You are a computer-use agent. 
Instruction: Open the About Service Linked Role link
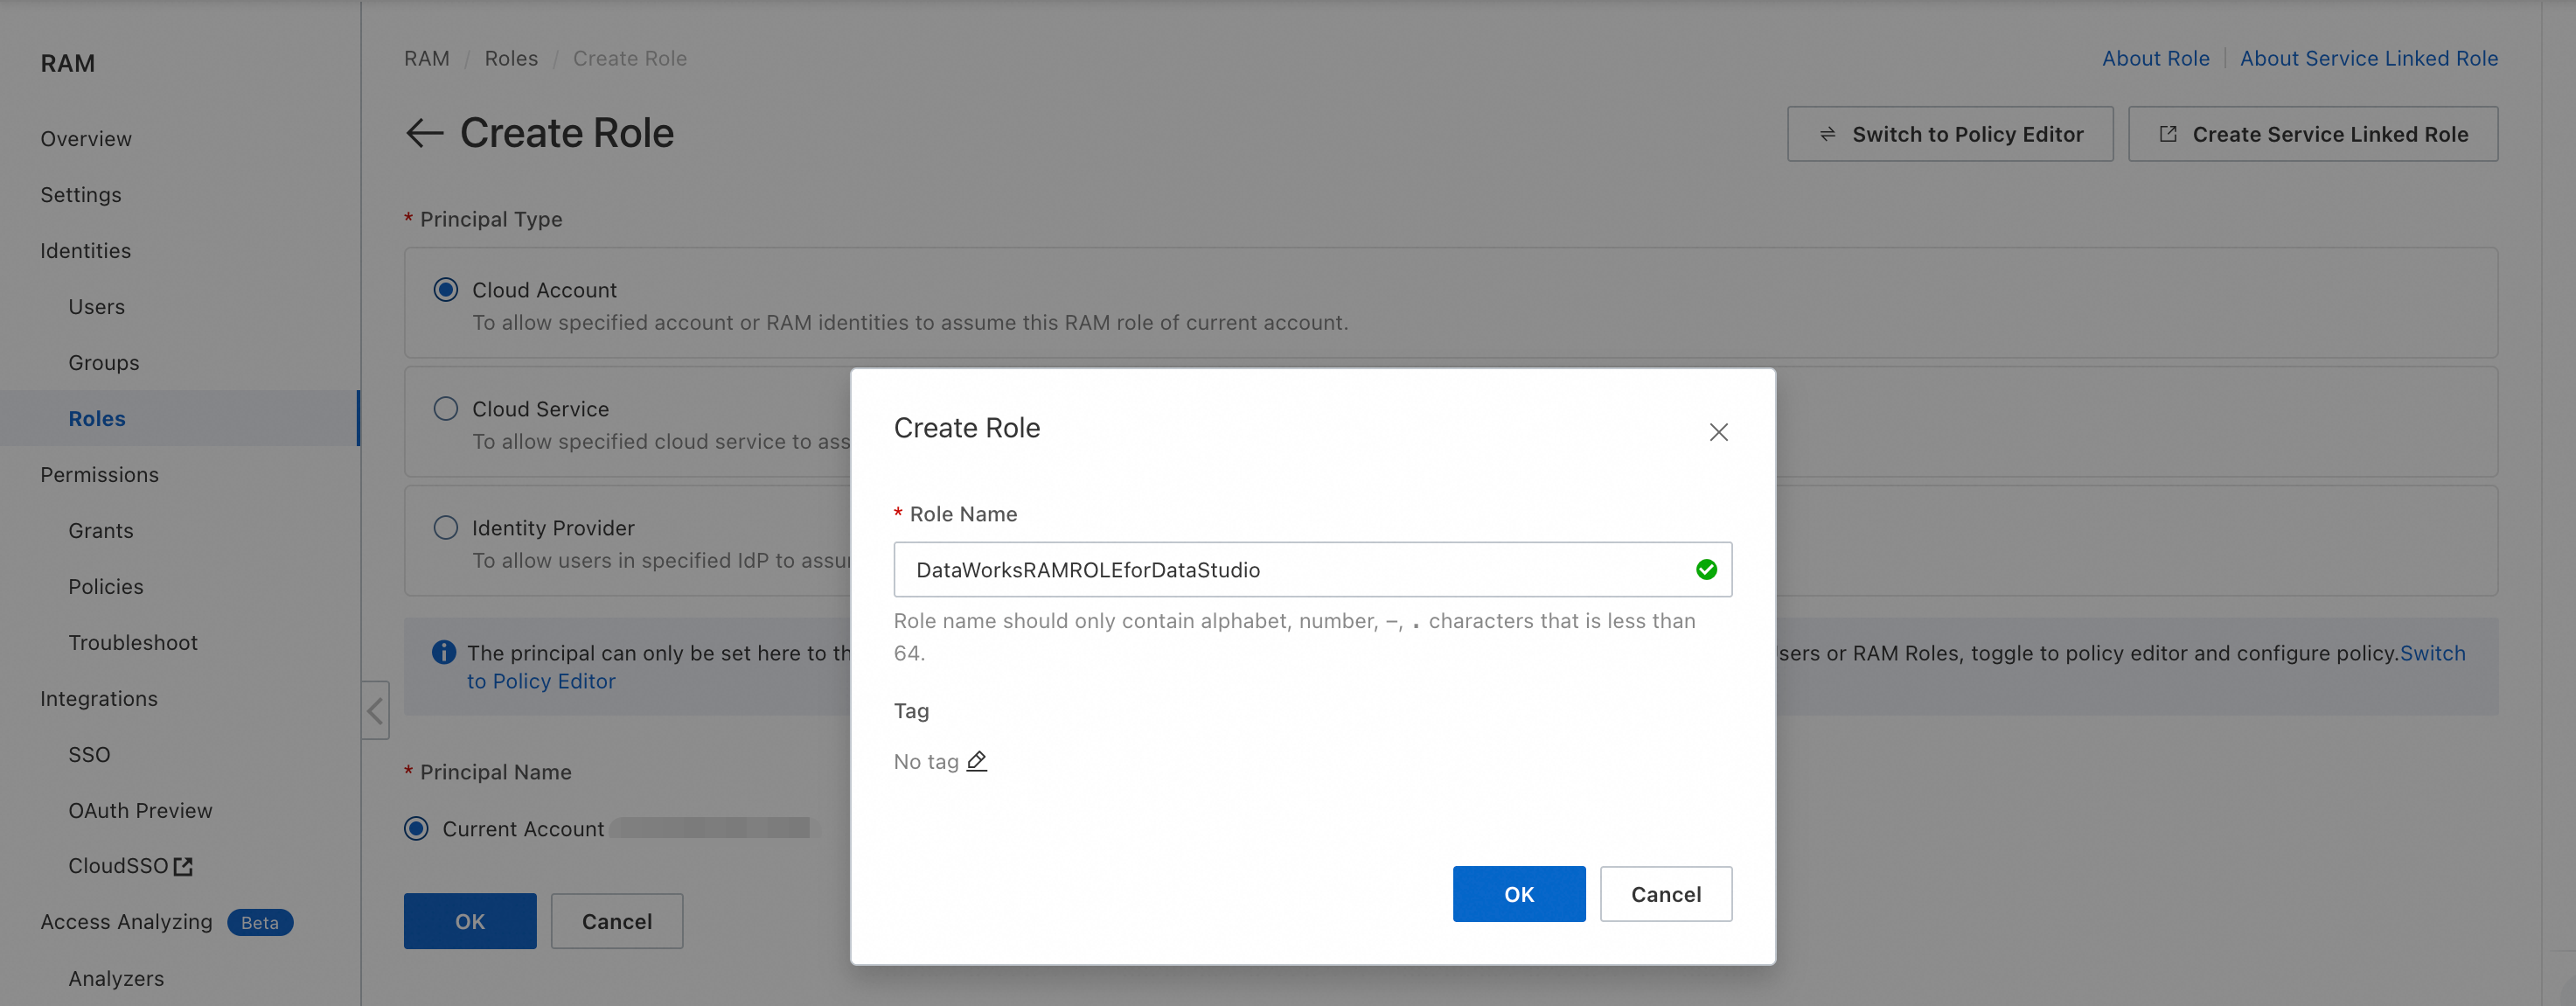[2368, 58]
